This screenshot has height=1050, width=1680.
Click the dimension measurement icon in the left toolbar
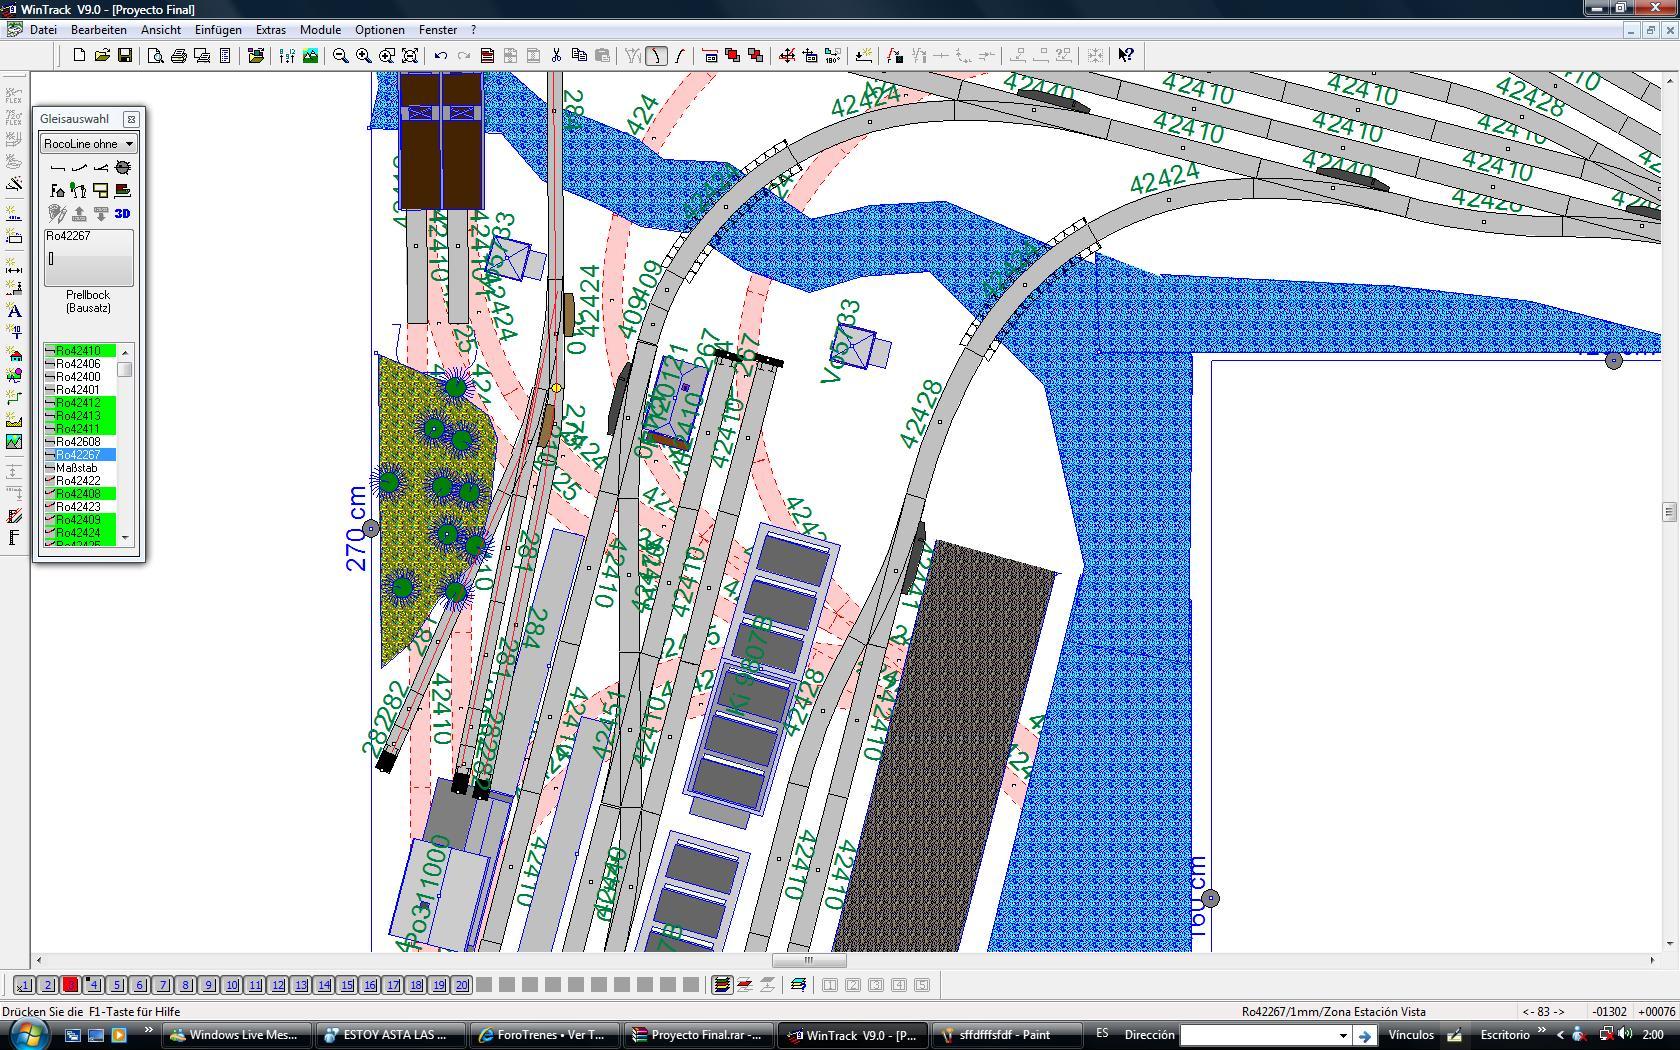(x=14, y=268)
